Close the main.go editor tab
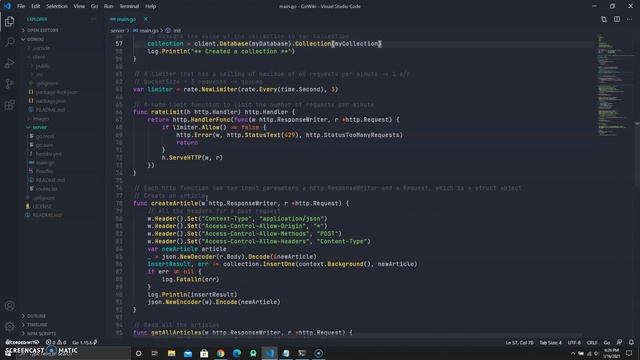Image resolution: width=640 pixels, height=360 pixels. click(x=145, y=19)
